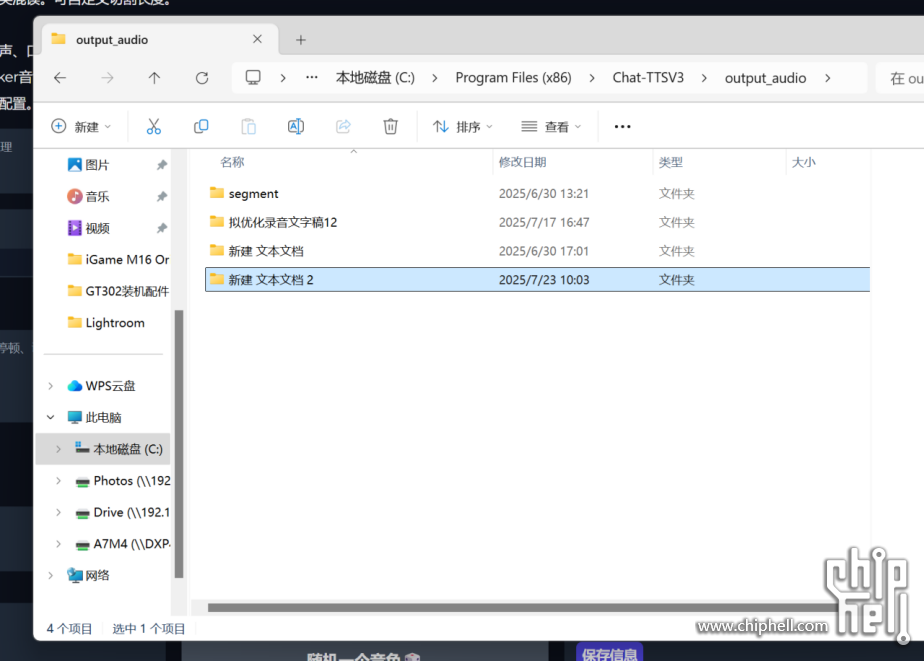Unpin 图片 with its pin icon
Viewport: 924px width, 661px height.
(x=161, y=165)
